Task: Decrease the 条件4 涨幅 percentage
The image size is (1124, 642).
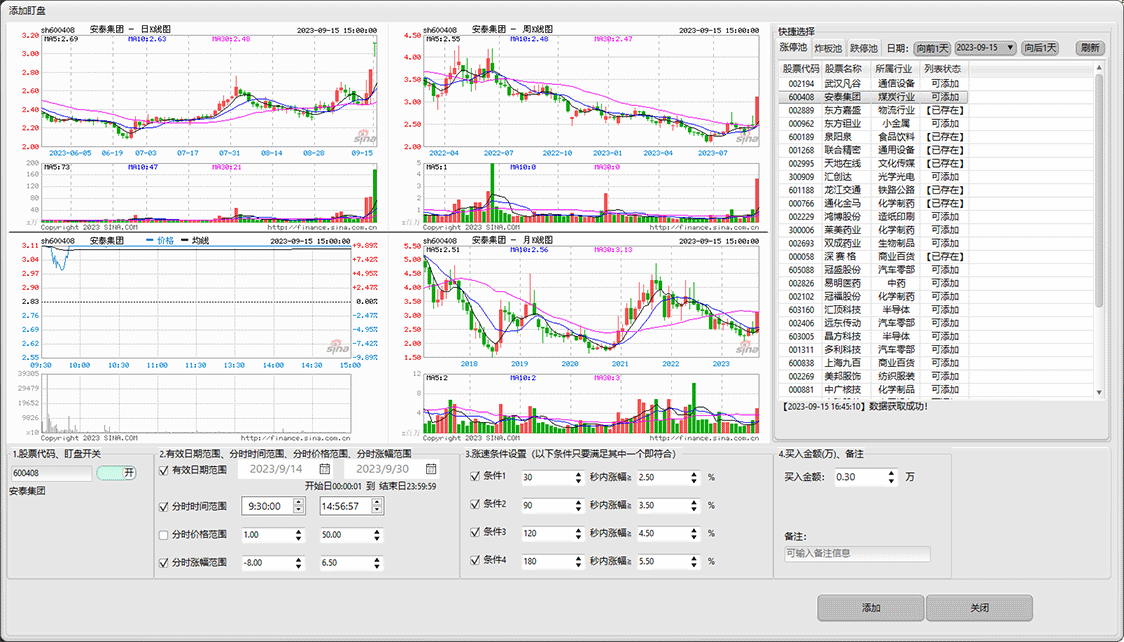Action: (x=694, y=565)
